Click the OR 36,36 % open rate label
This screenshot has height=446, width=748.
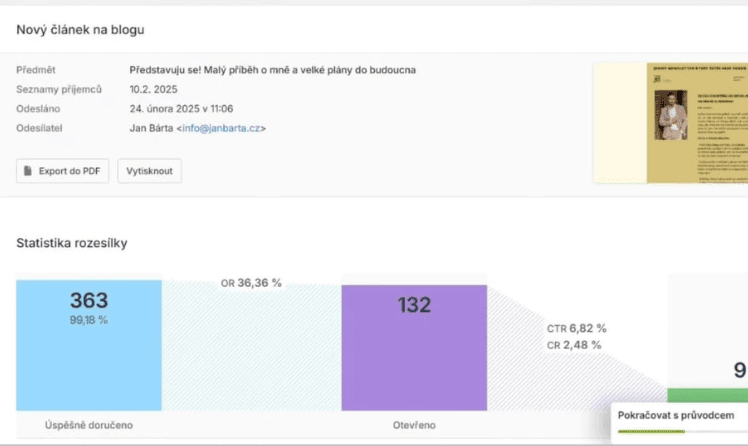pos(251,283)
